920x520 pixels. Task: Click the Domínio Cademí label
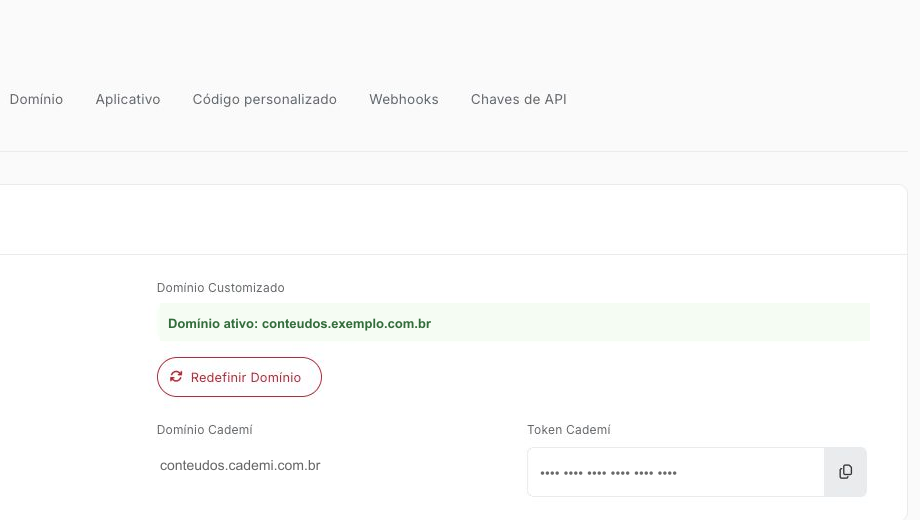pyautogui.click(x=205, y=430)
